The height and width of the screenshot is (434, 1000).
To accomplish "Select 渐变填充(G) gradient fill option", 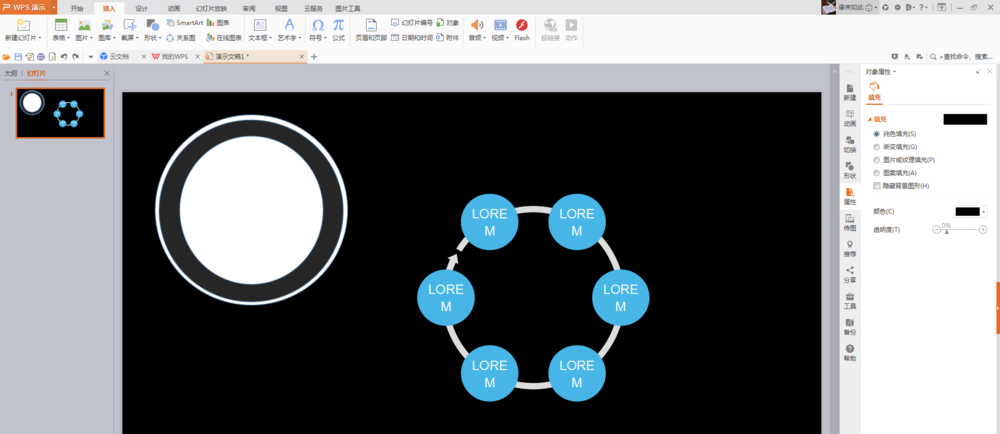I will click(x=877, y=147).
